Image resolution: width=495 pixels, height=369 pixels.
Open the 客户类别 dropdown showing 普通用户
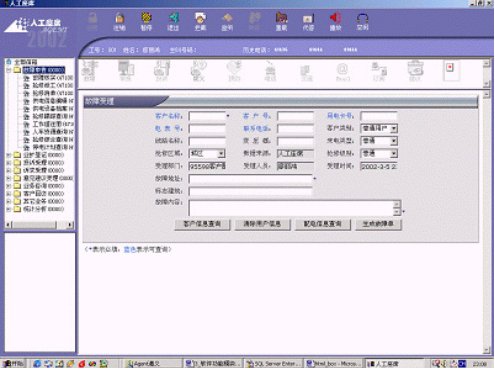(x=394, y=129)
